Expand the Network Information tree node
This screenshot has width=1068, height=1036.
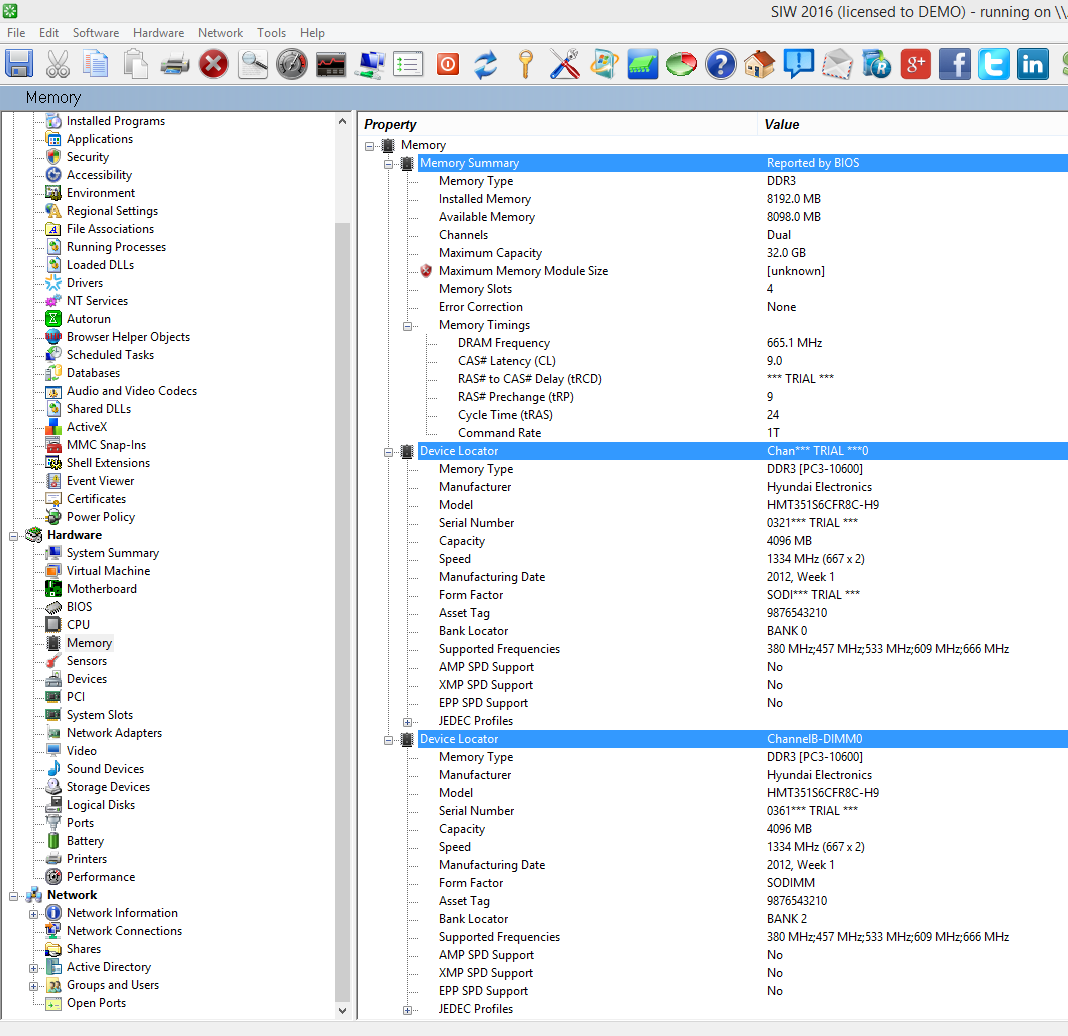coord(33,914)
